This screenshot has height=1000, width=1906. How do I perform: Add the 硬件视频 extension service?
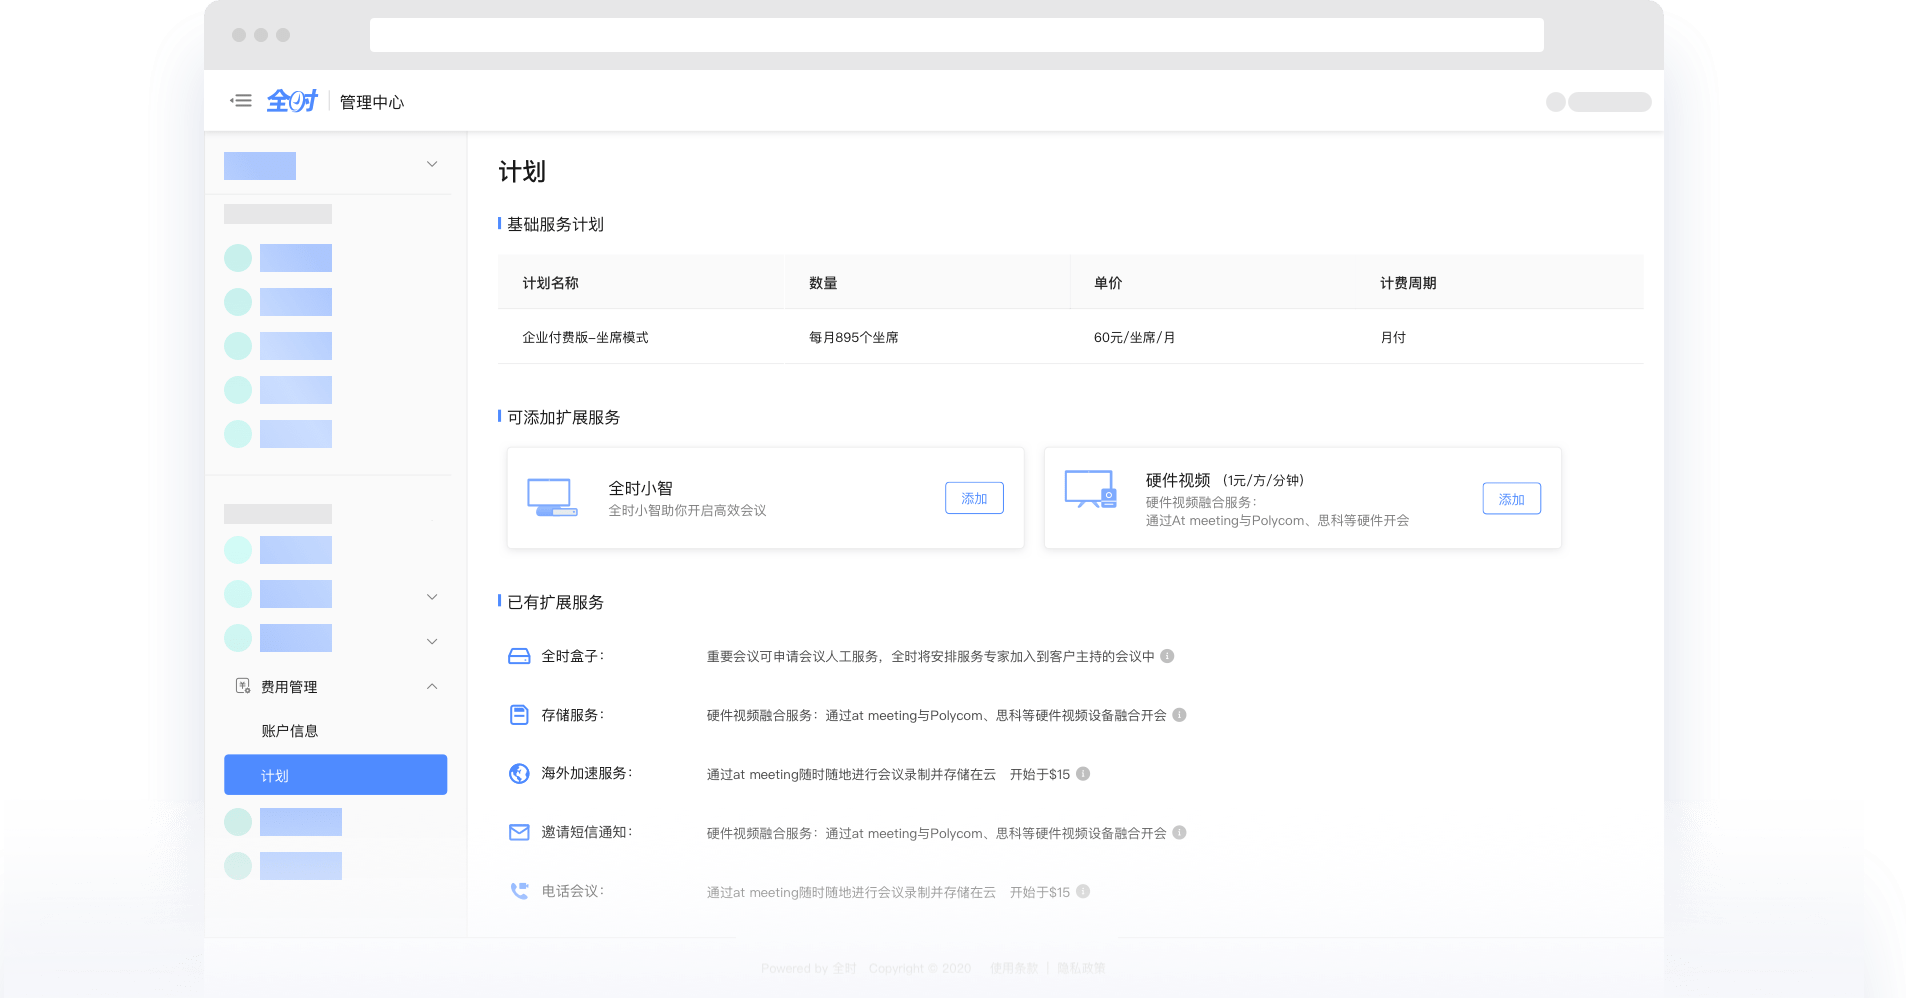point(1511,499)
